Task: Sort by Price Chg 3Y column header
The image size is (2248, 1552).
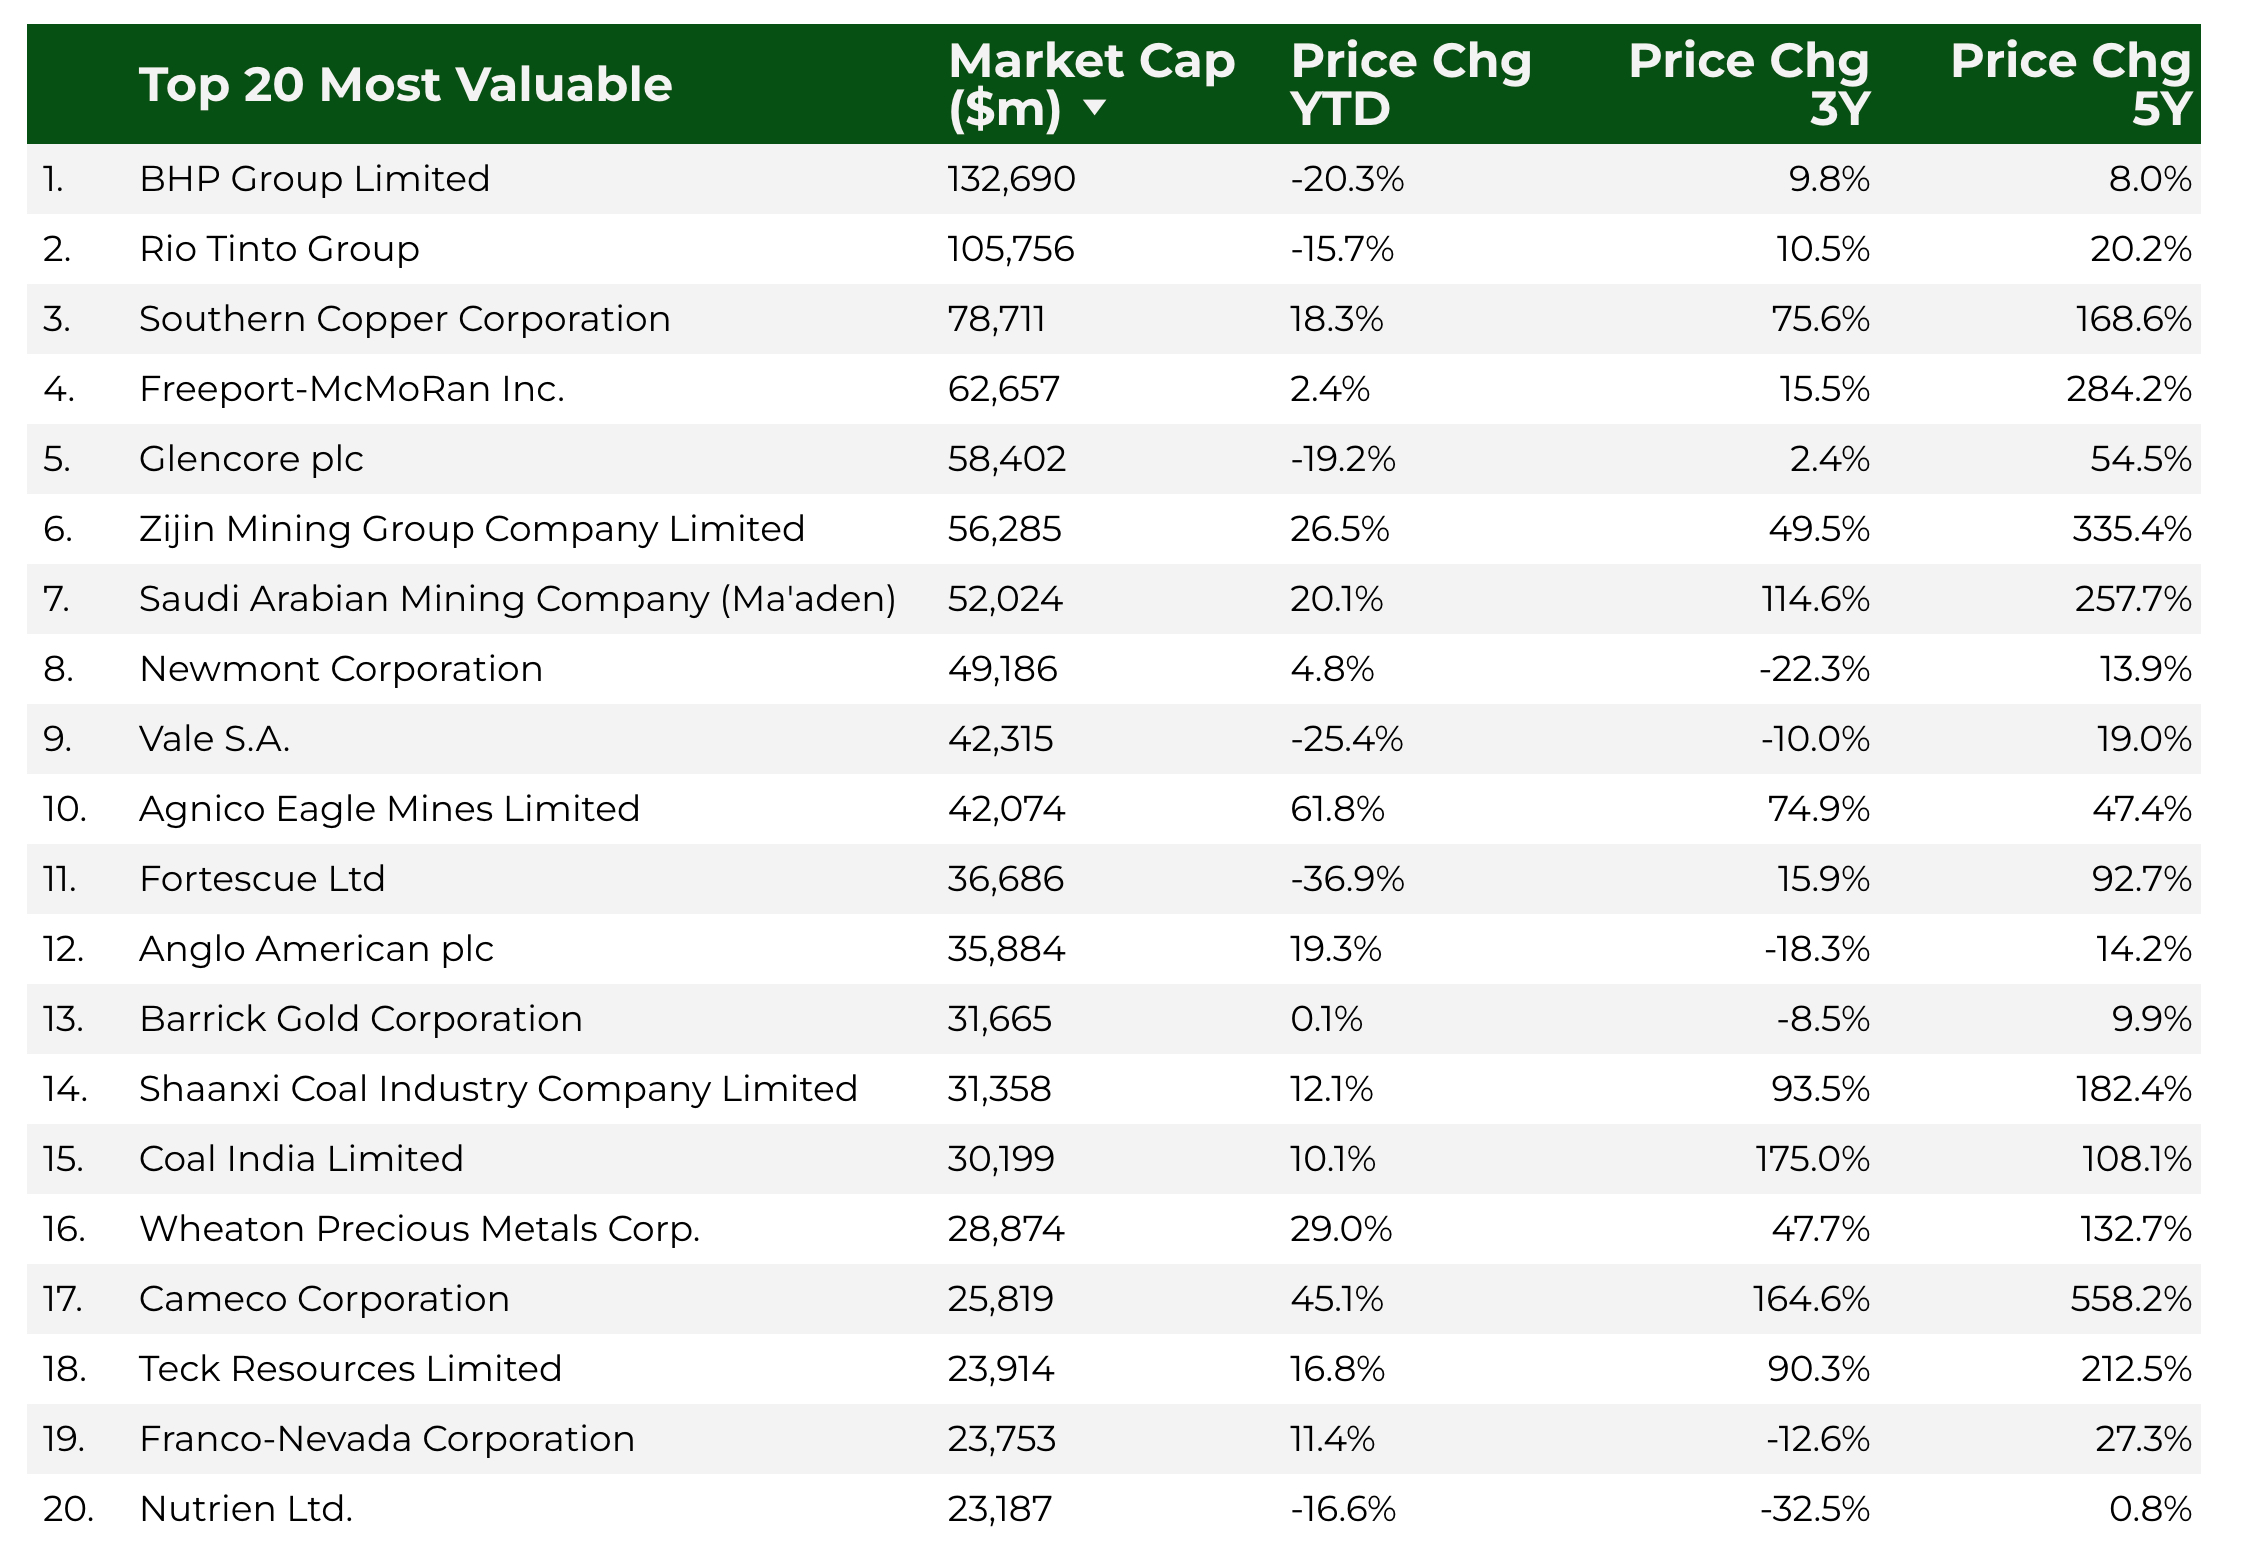Action: (1748, 84)
